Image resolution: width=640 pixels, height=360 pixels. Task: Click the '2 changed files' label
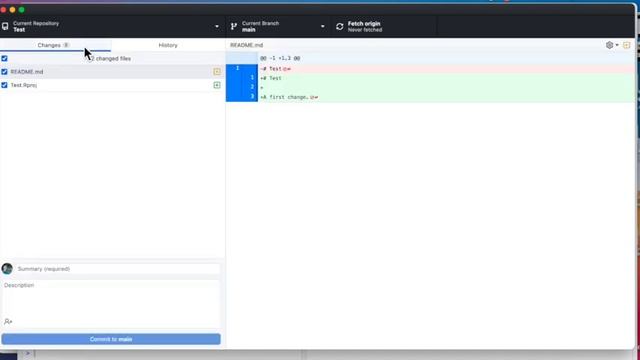click(111, 59)
